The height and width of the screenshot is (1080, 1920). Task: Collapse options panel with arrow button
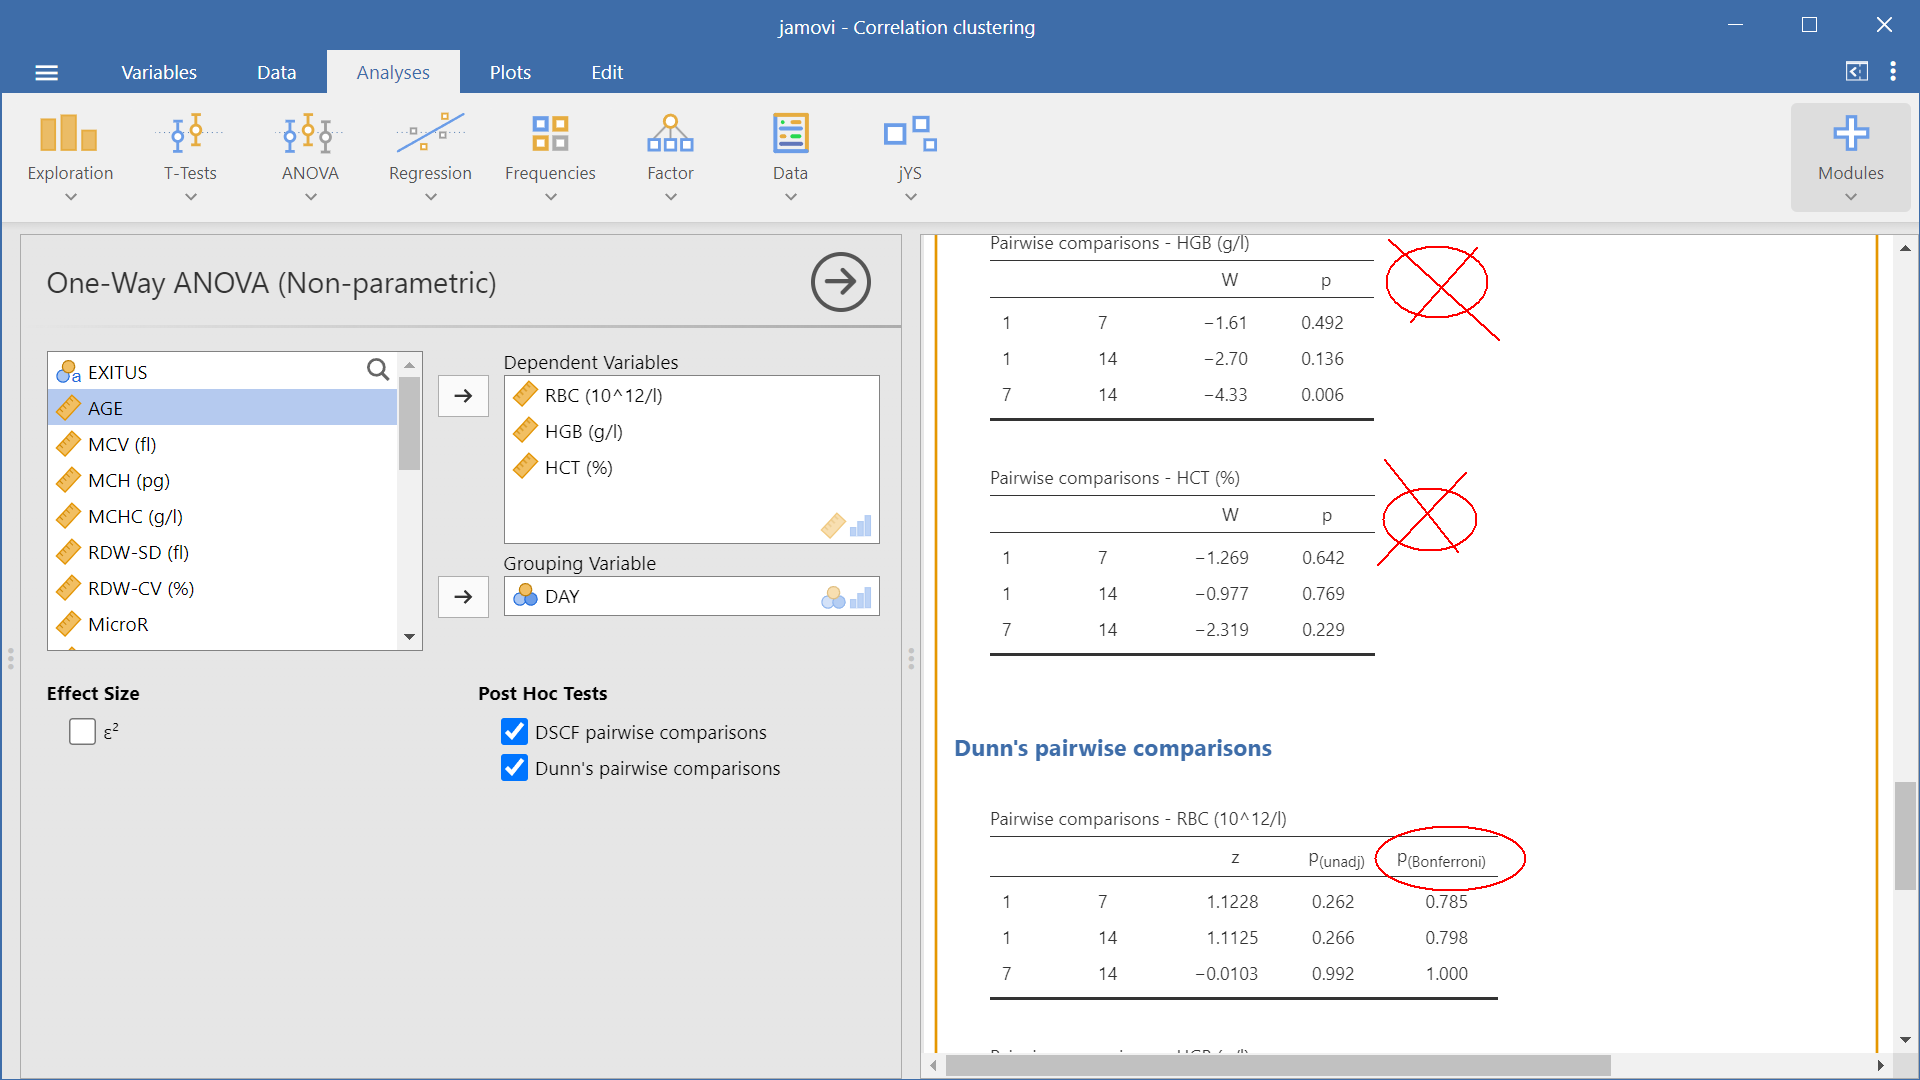click(x=840, y=282)
